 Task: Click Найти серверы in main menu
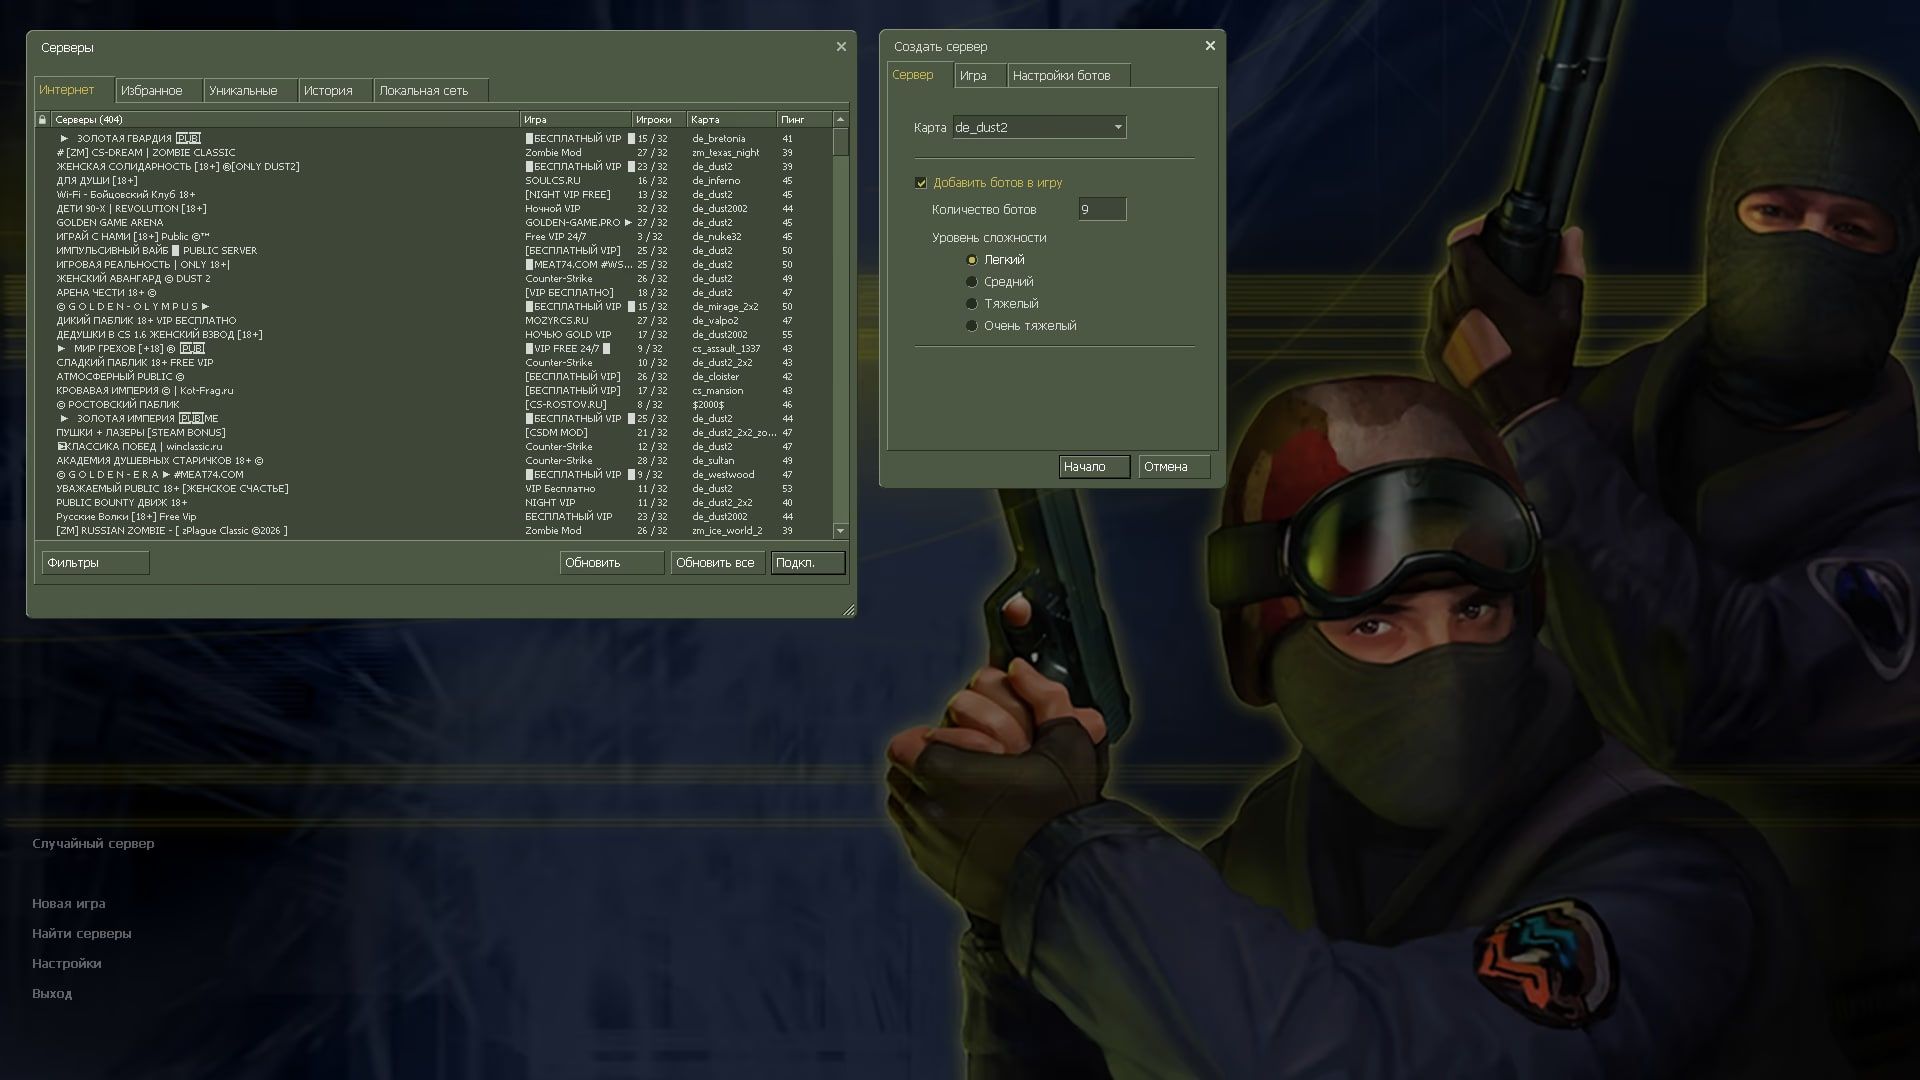pos(81,933)
